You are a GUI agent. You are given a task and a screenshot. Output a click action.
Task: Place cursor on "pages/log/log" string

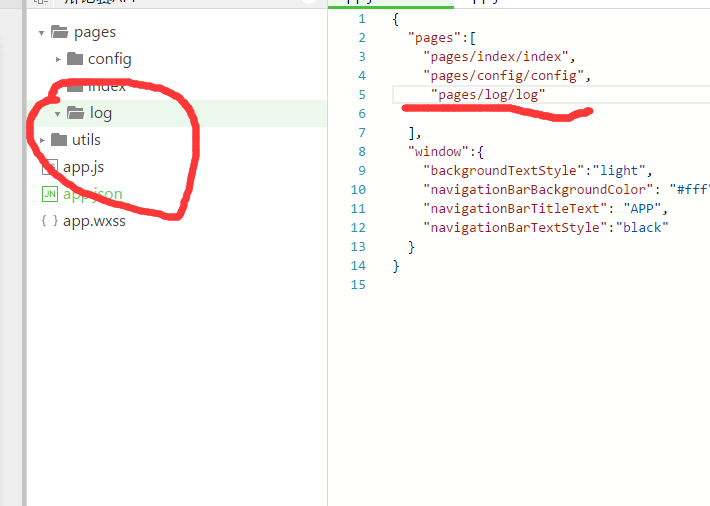[x=488, y=94]
